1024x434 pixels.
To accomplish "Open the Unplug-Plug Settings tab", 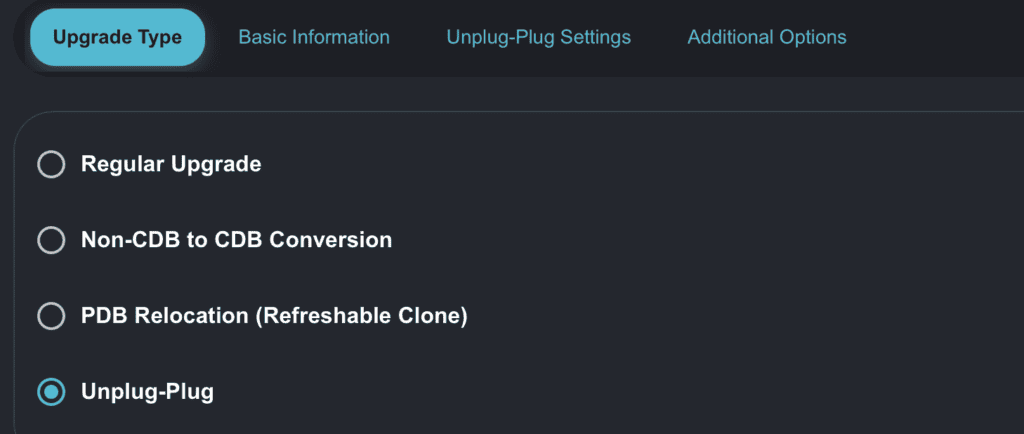I will point(538,37).
